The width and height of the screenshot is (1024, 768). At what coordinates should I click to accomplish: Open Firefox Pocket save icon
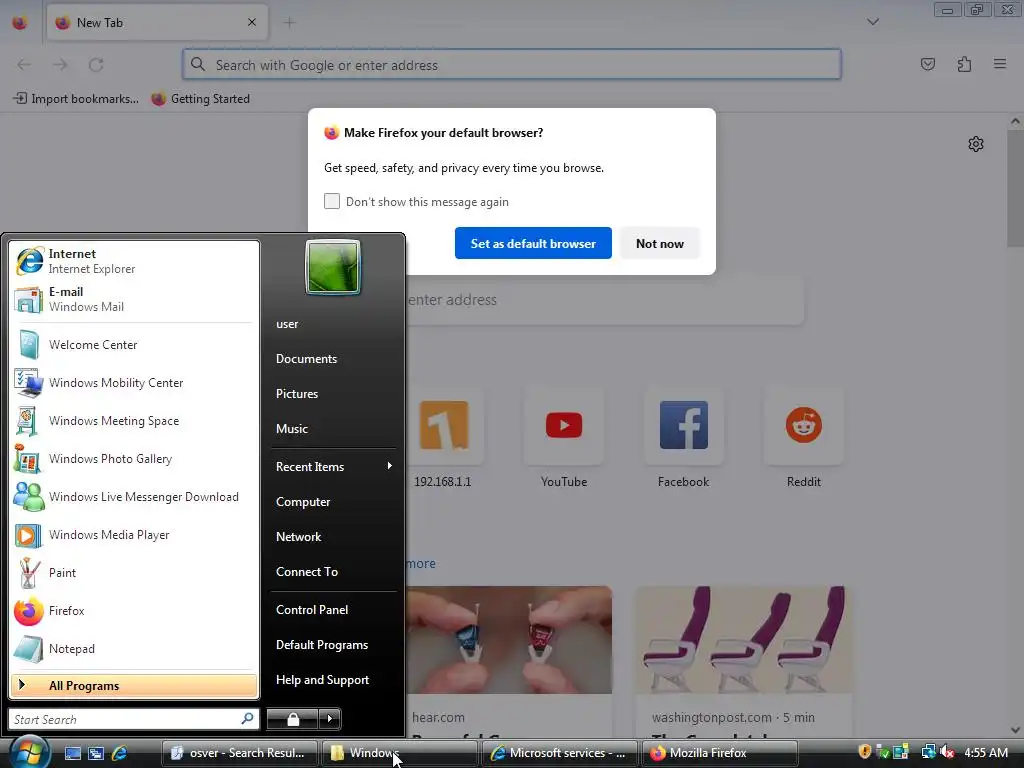pos(927,64)
